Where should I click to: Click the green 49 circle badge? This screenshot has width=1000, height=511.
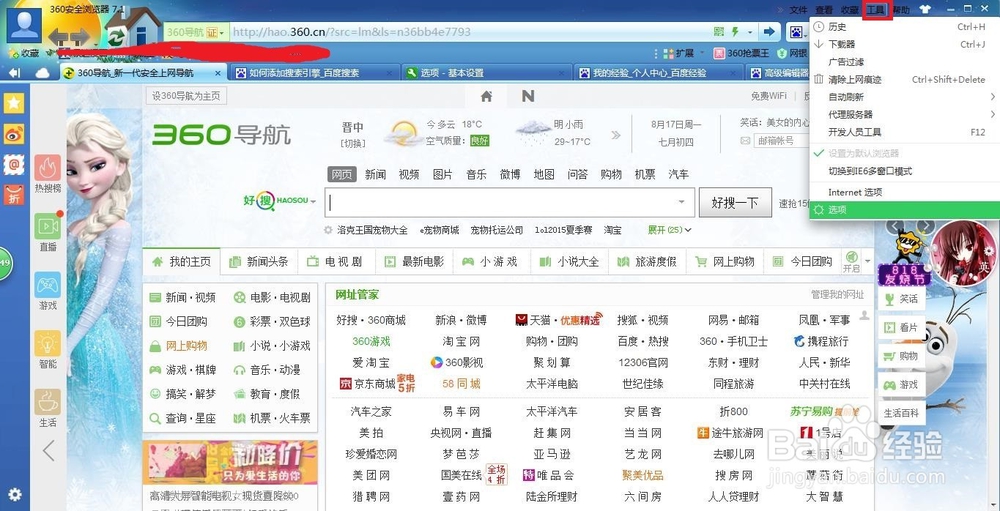point(6,263)
